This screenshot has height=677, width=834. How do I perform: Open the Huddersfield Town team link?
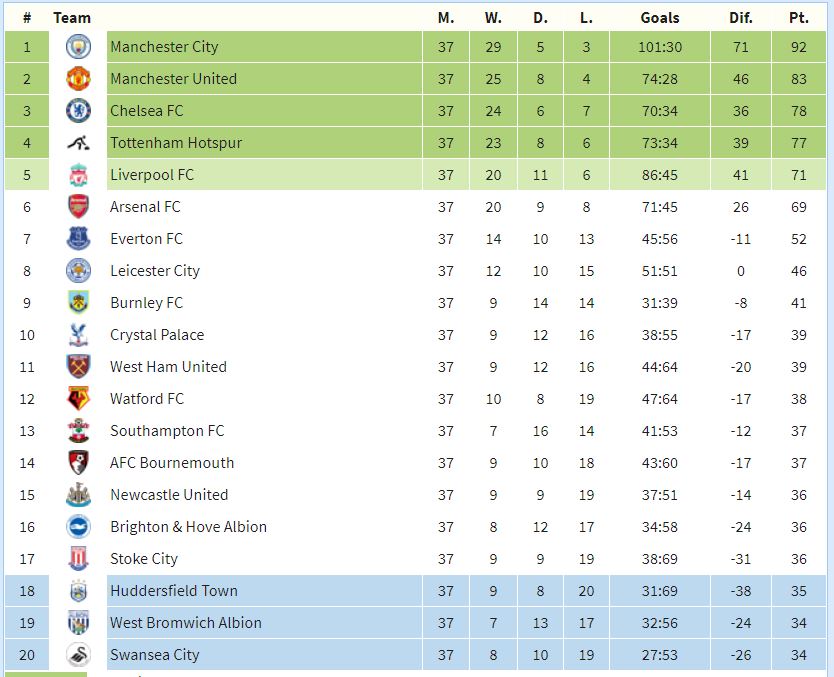174,591
